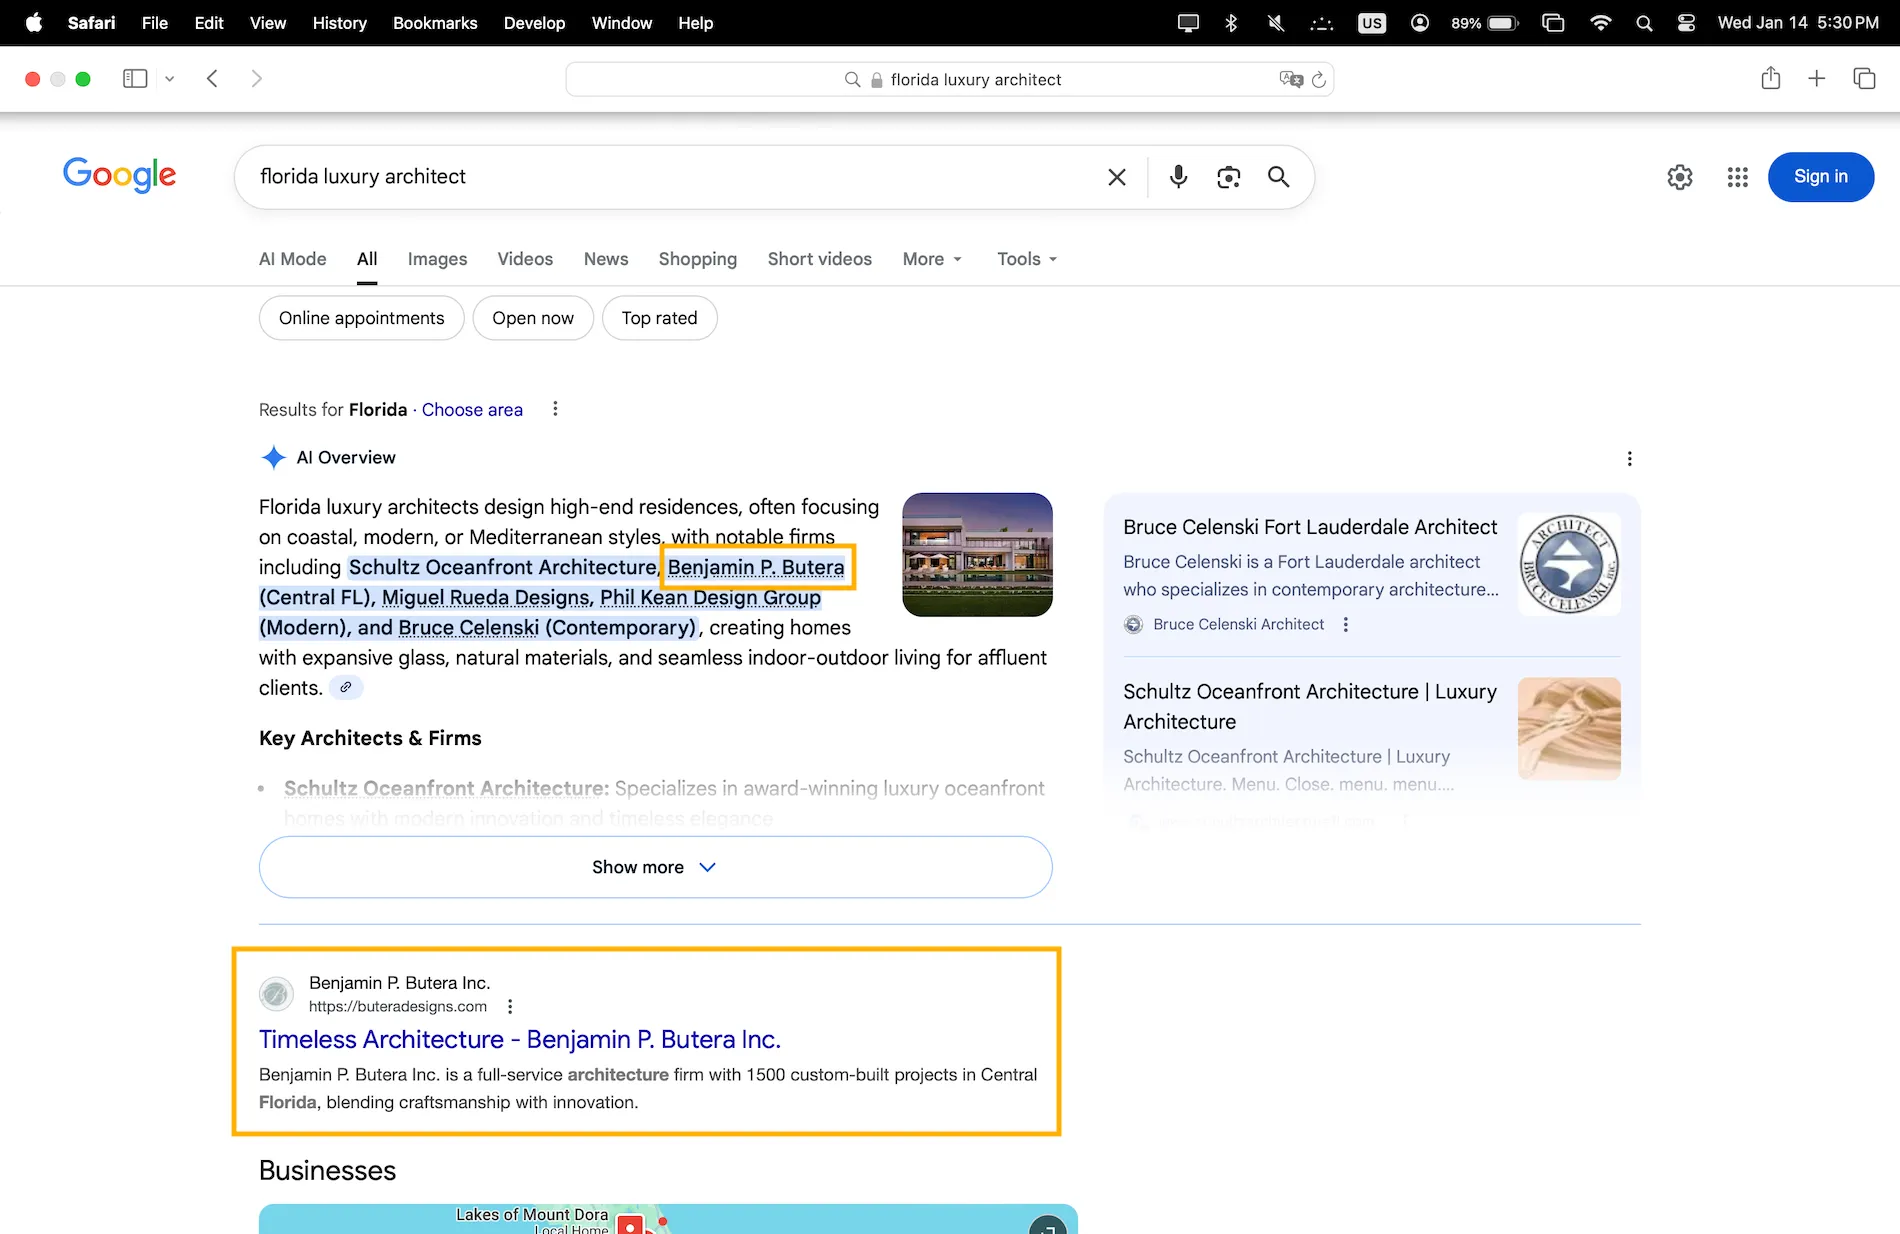
Task: Open the Bookmarks menu in the menu bar
Action: click(x=434, y=22)
